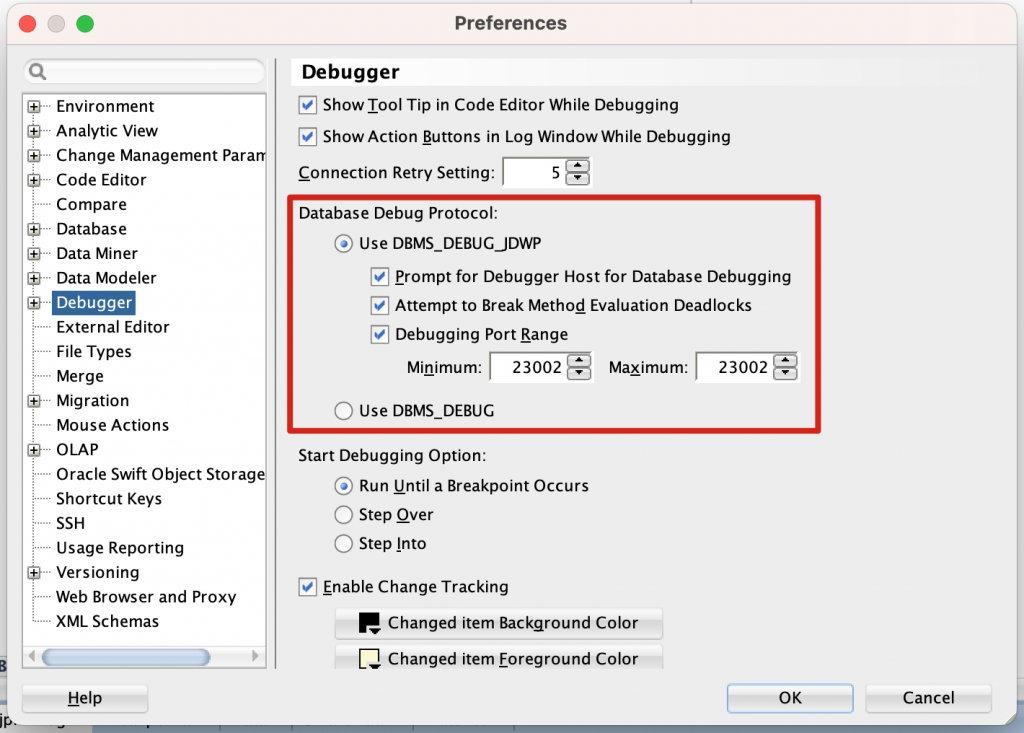The height and width of the screenshot is (733, 1024).
Task: Expand Change Management Parameters node
Action: [x=34, y=155]
